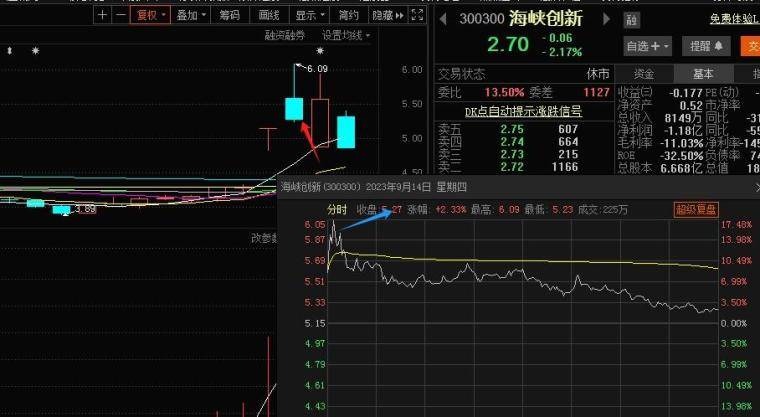Click the info star marker above the 6.09 candle
The image size is (760, 417).
point(319,50)
